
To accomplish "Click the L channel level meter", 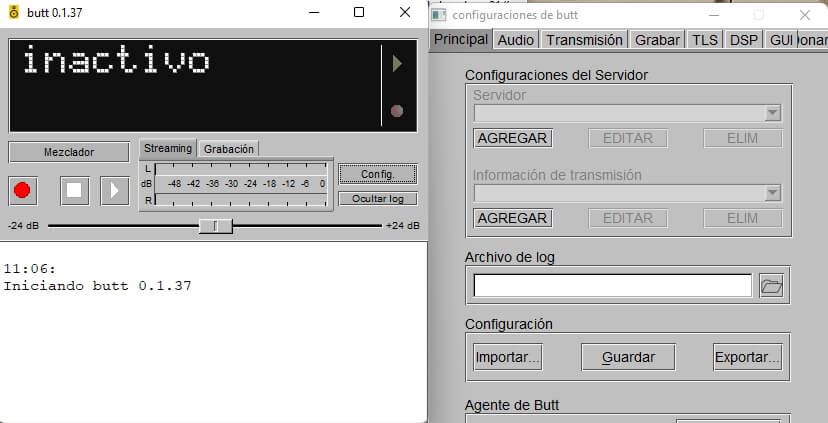I will pyautogui.click(x=240, y=169).
